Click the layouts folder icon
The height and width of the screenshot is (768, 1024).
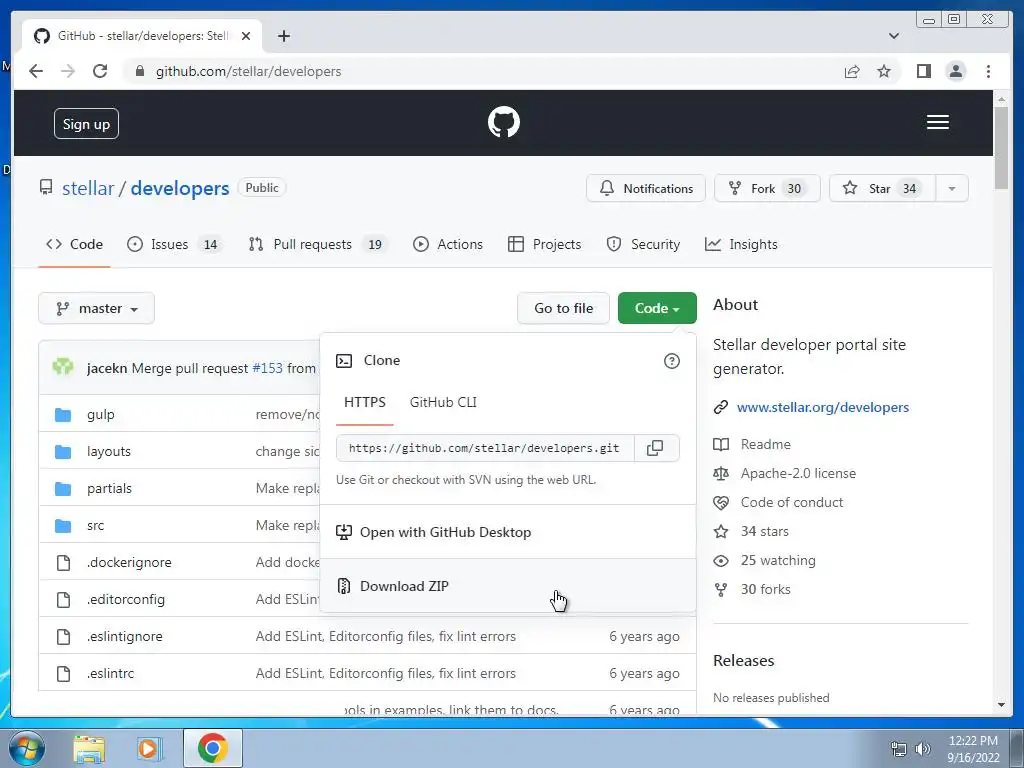point(63,451)
